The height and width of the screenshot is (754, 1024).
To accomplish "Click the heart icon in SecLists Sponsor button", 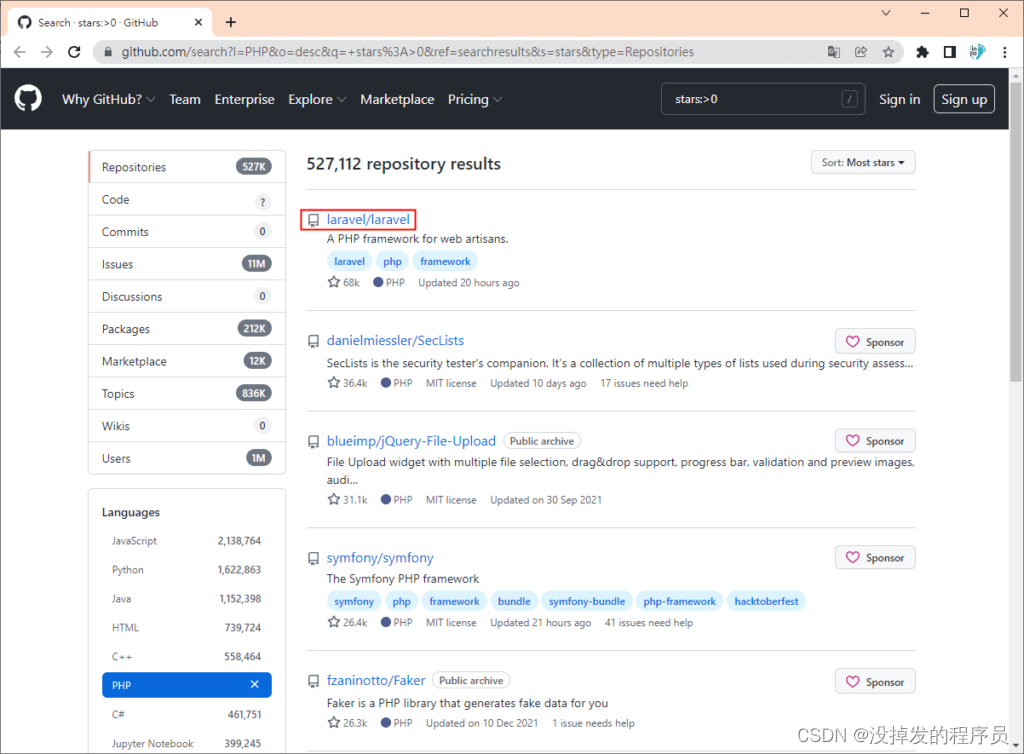I will coord(852,341).
